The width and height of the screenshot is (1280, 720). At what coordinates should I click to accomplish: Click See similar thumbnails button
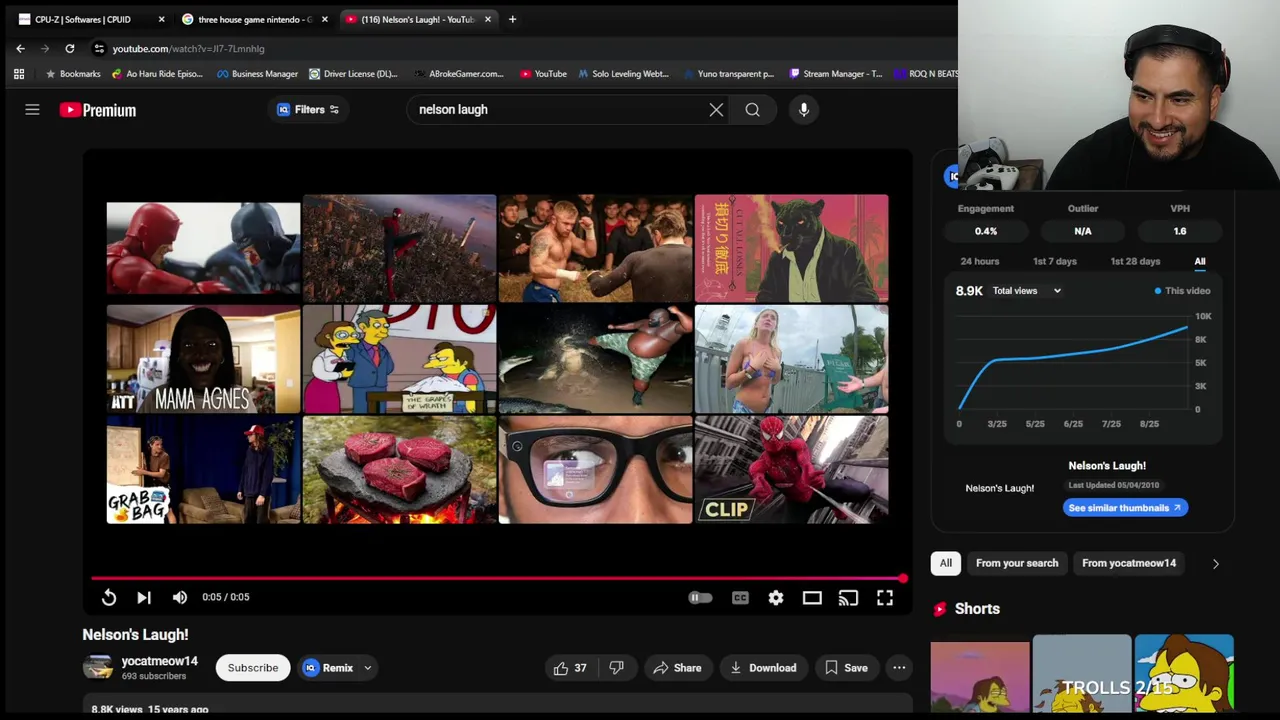coord(1125,508)
